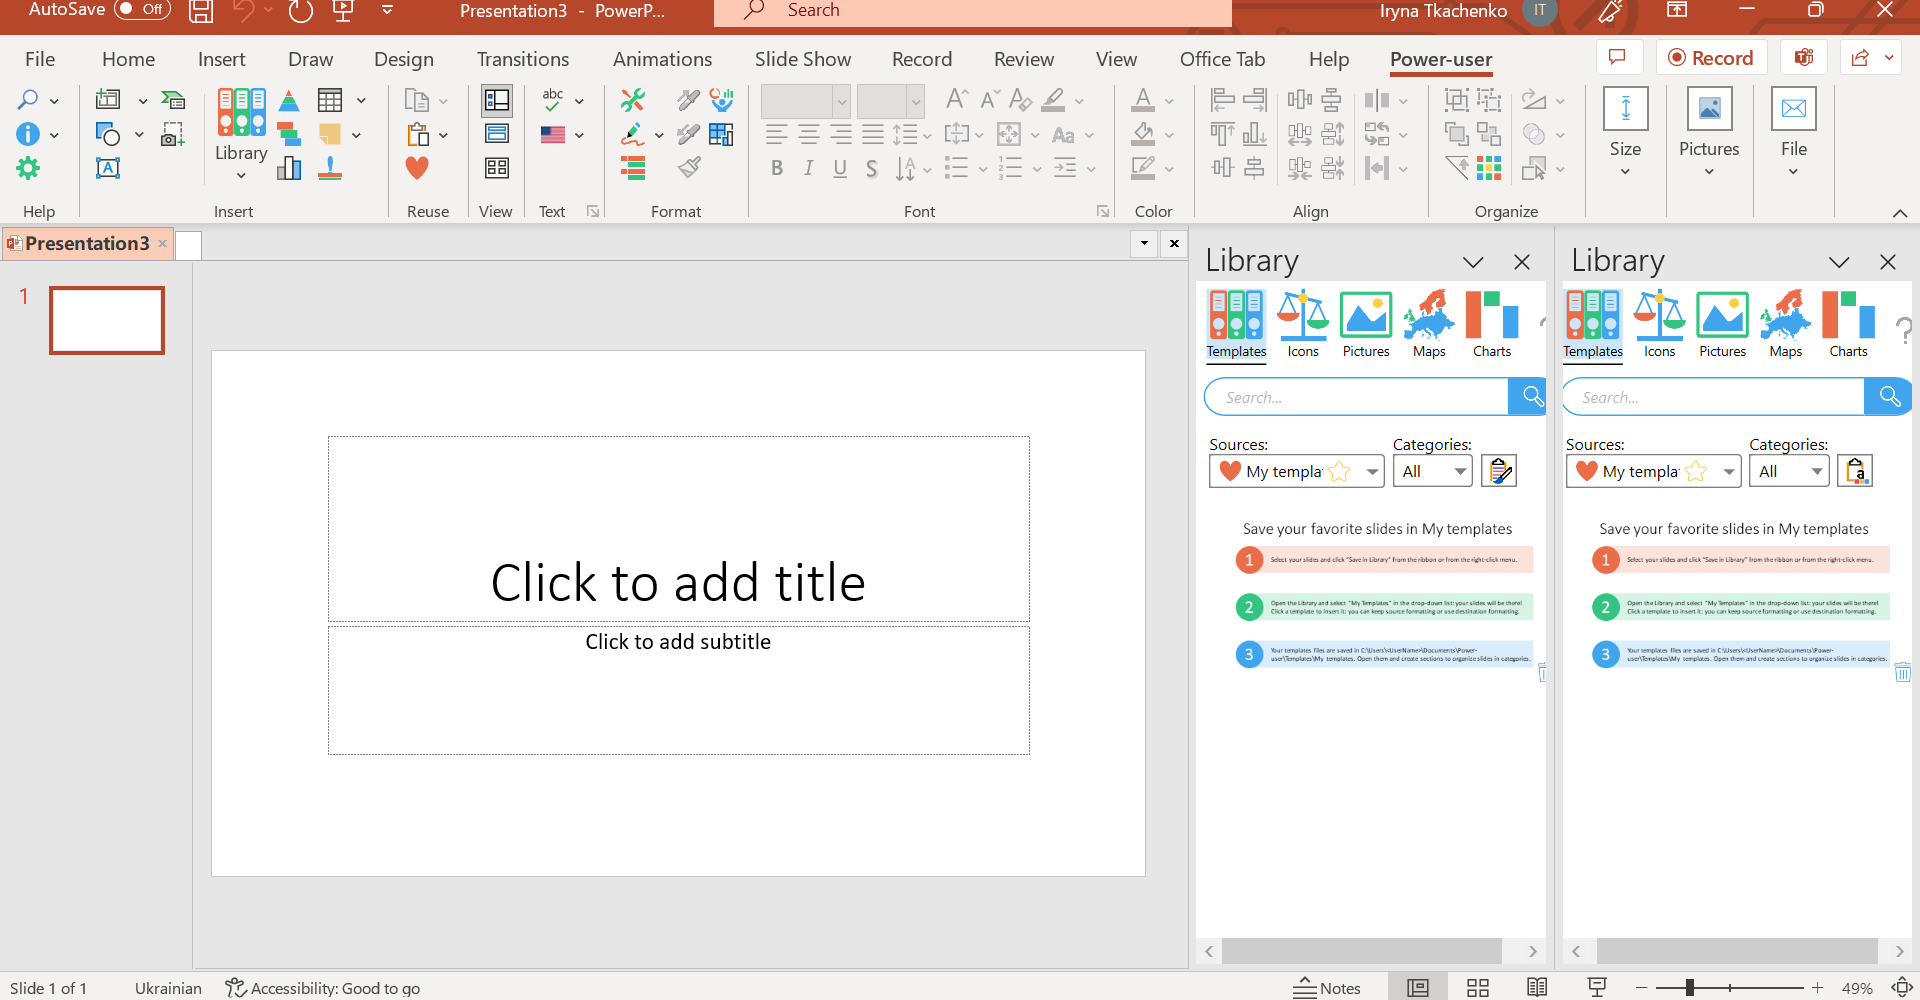Click search magnifier in left Library pane

click(x=1529, y=397)
